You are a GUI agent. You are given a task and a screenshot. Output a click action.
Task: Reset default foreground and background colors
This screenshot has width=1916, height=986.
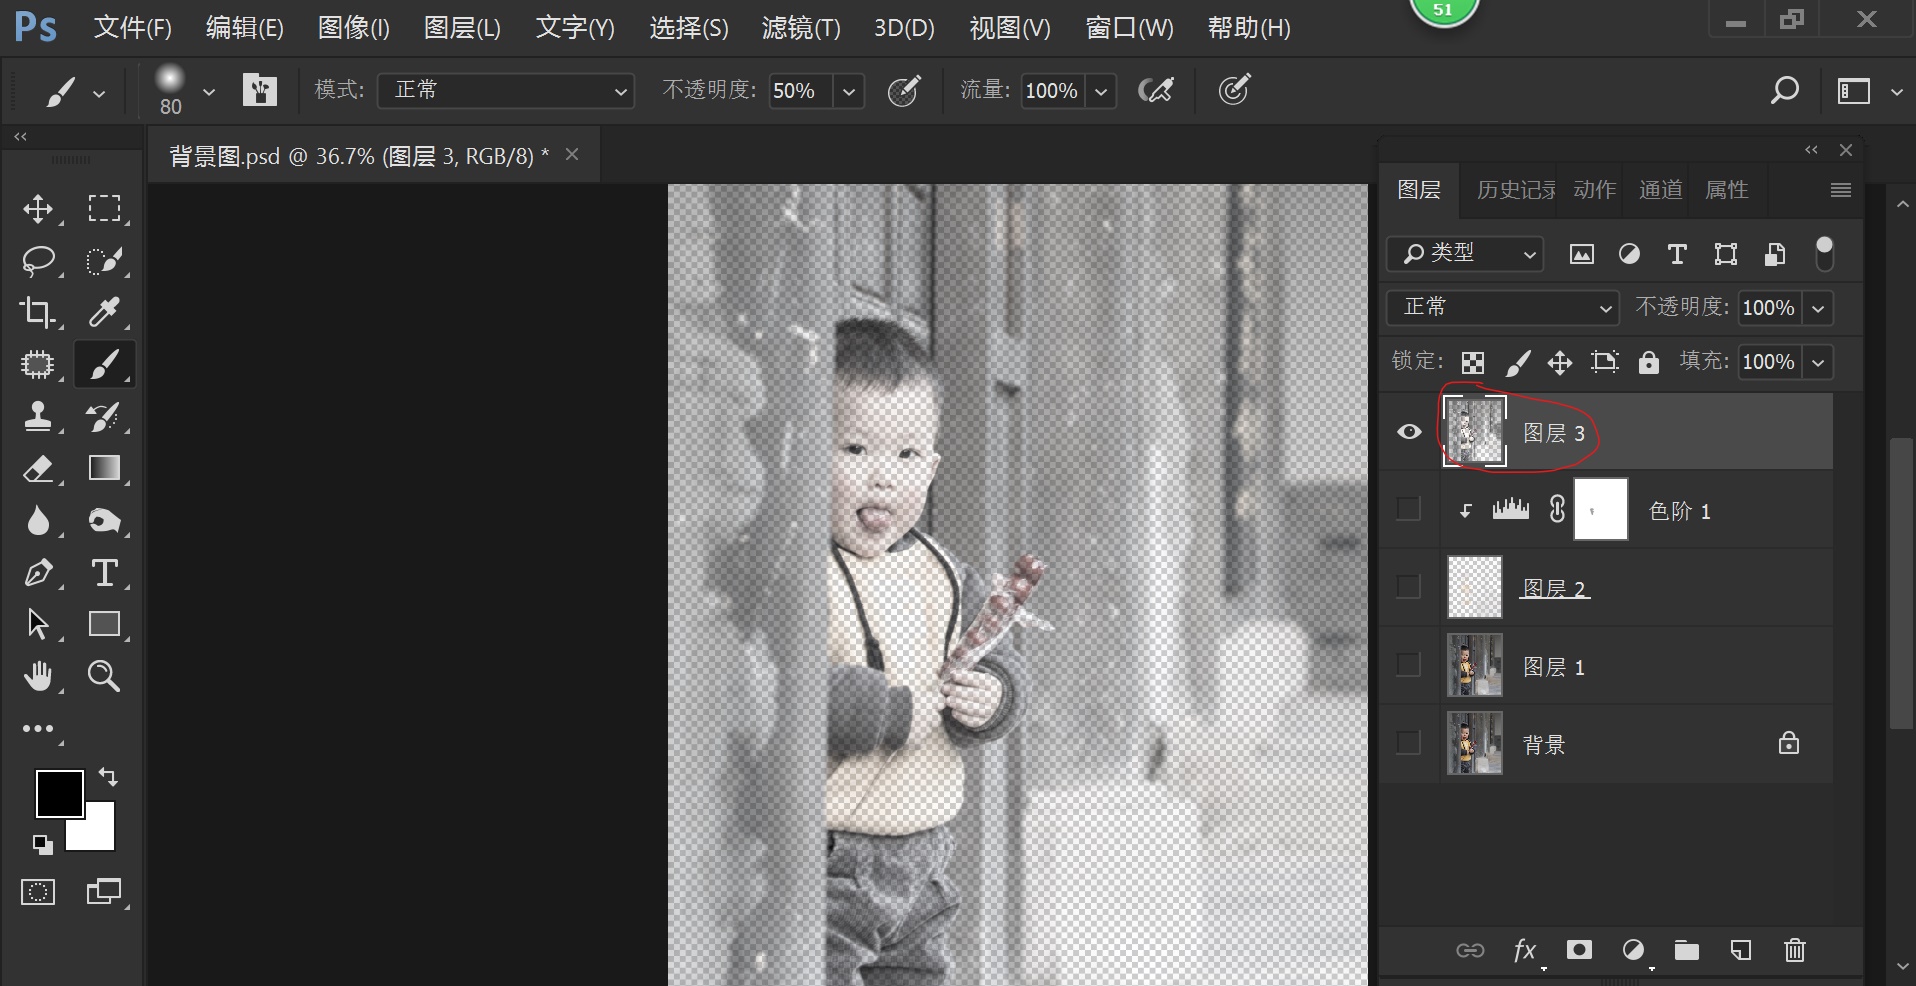point(42,845)
